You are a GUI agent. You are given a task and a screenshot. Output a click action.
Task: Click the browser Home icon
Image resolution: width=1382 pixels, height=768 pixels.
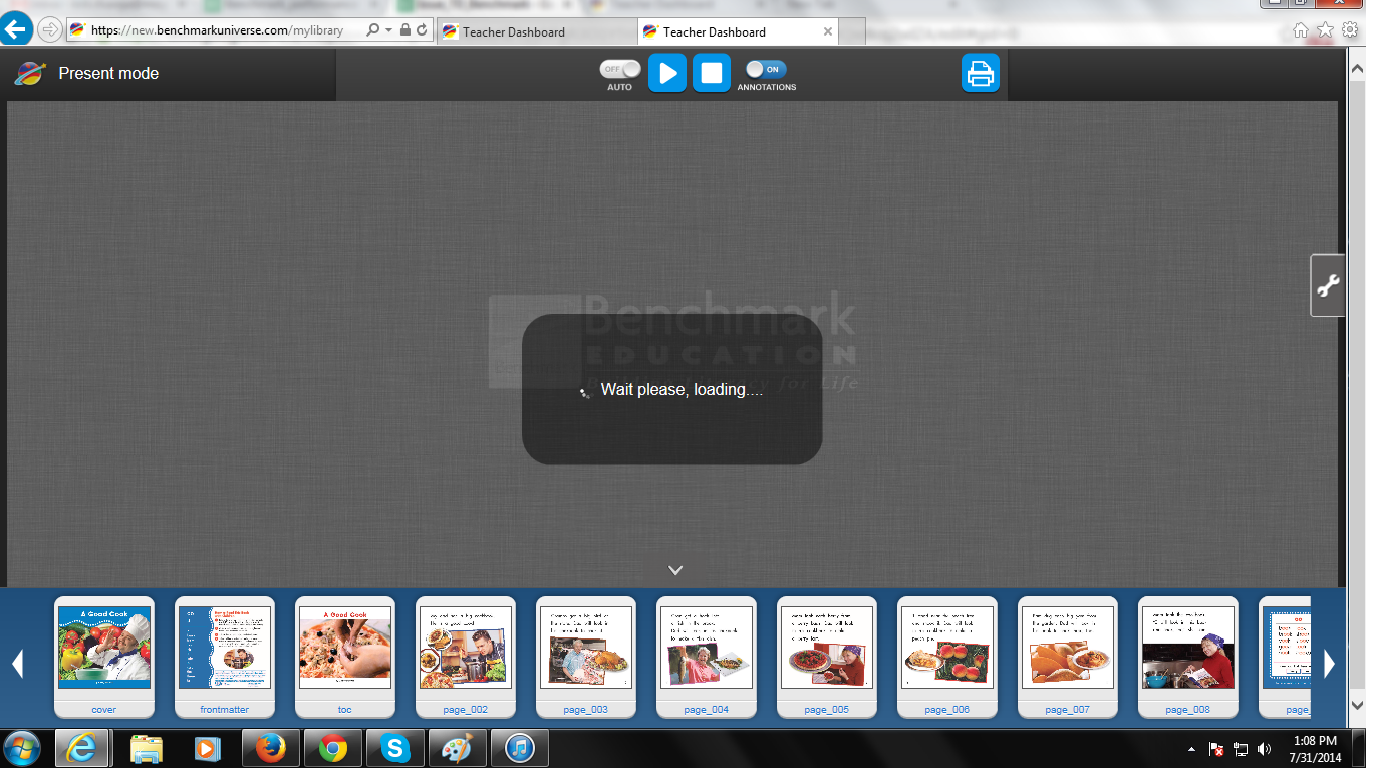pyautogui.click(x=1301, y=30)
